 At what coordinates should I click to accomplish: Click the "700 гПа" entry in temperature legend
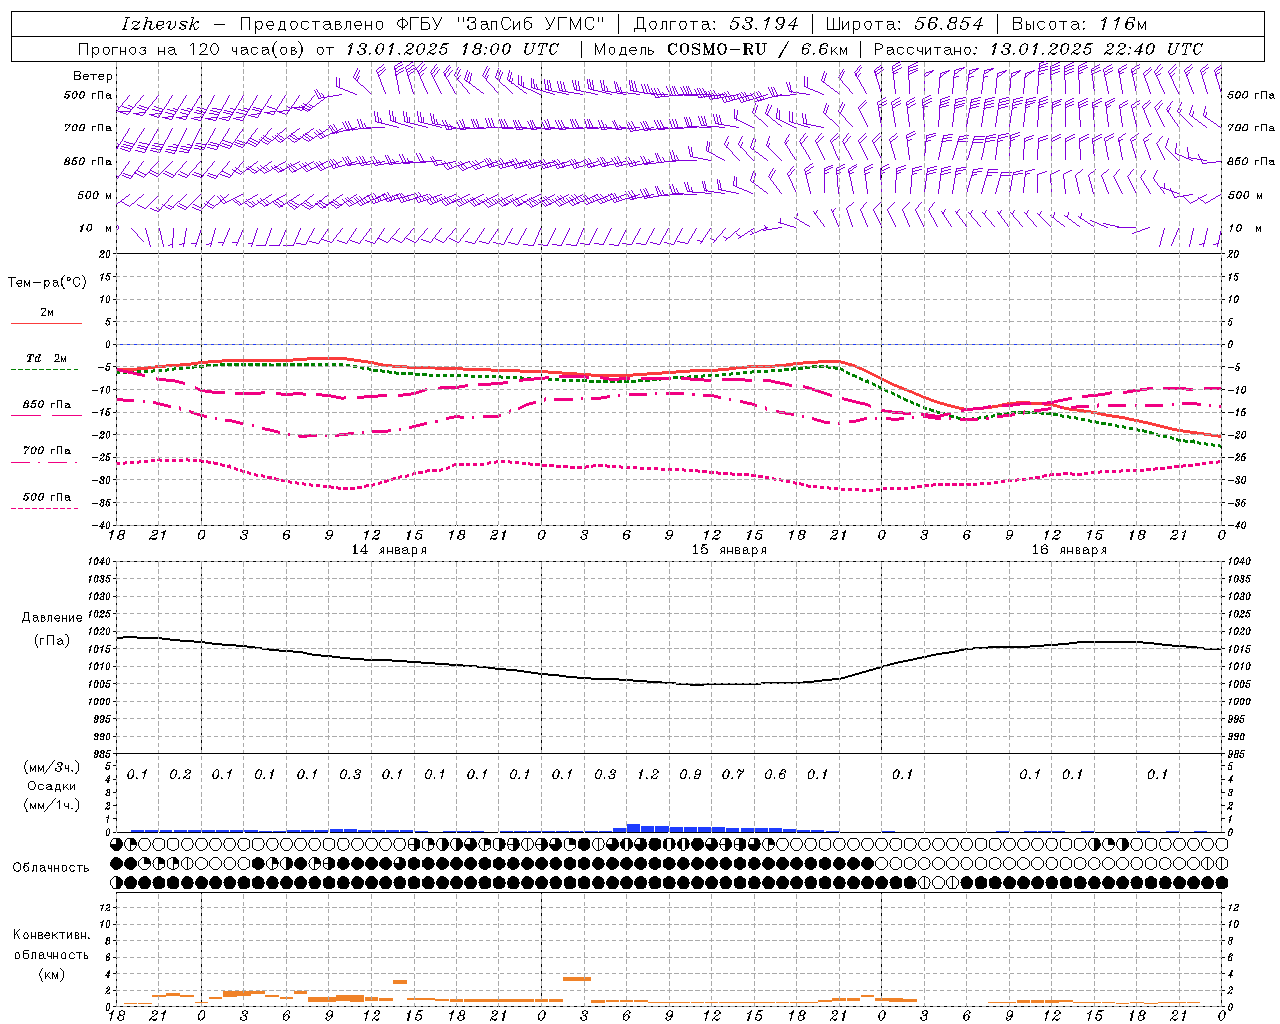(x=47, y=451)
